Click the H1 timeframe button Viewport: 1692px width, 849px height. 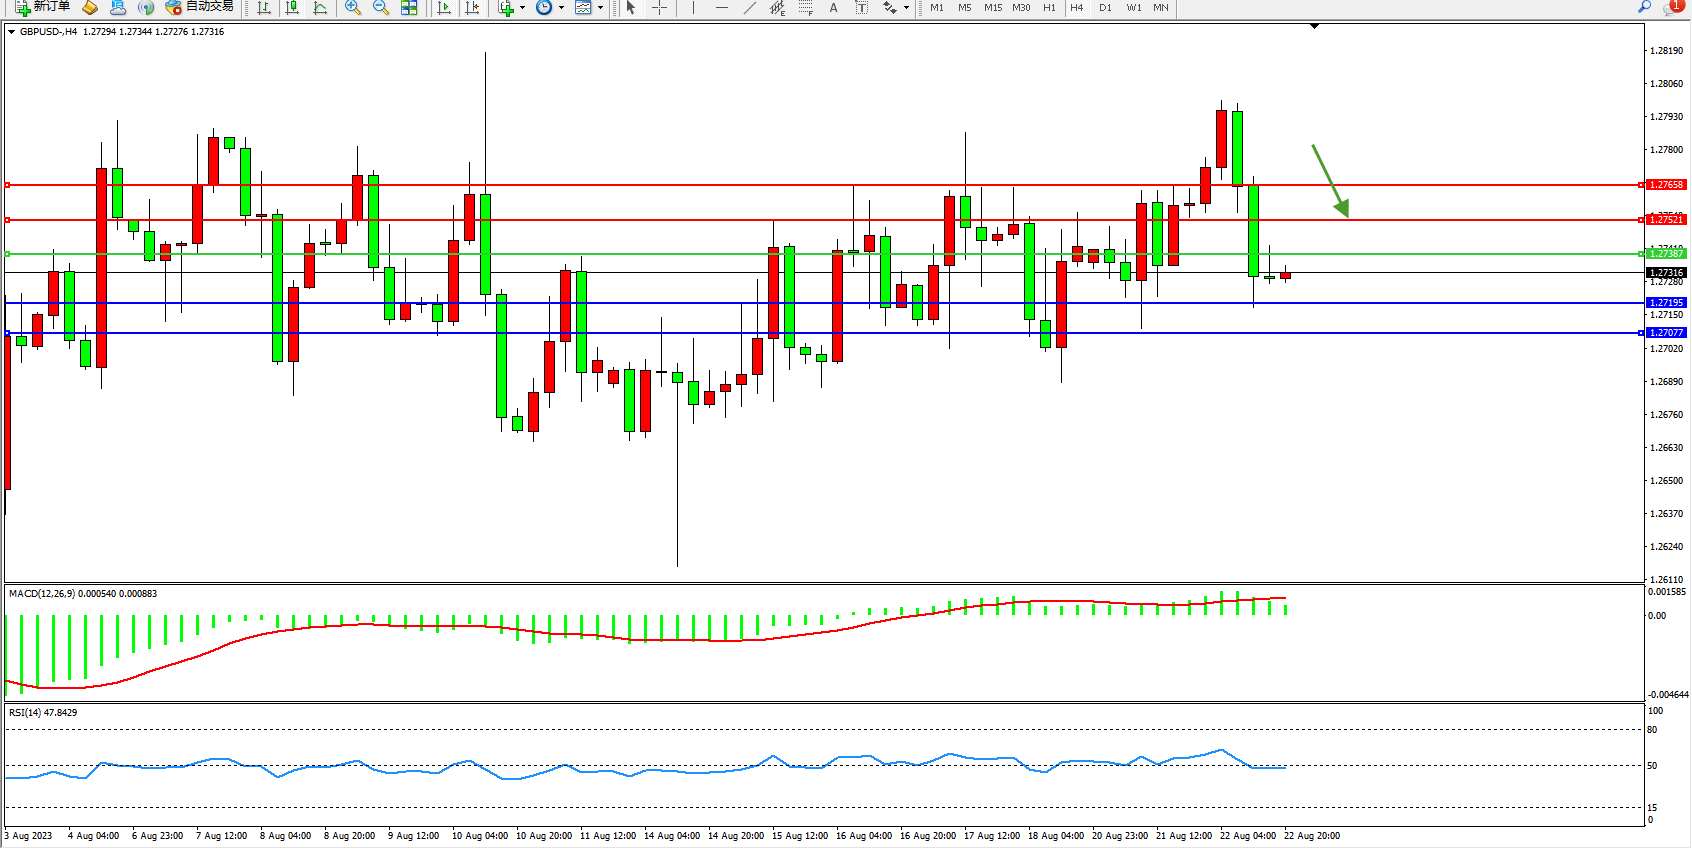pos(1049,8)
